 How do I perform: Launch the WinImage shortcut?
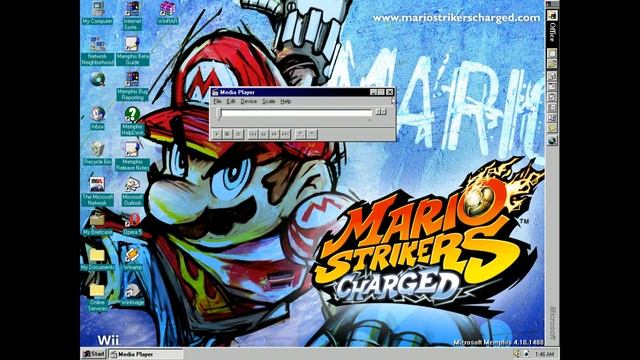[132, 294]
